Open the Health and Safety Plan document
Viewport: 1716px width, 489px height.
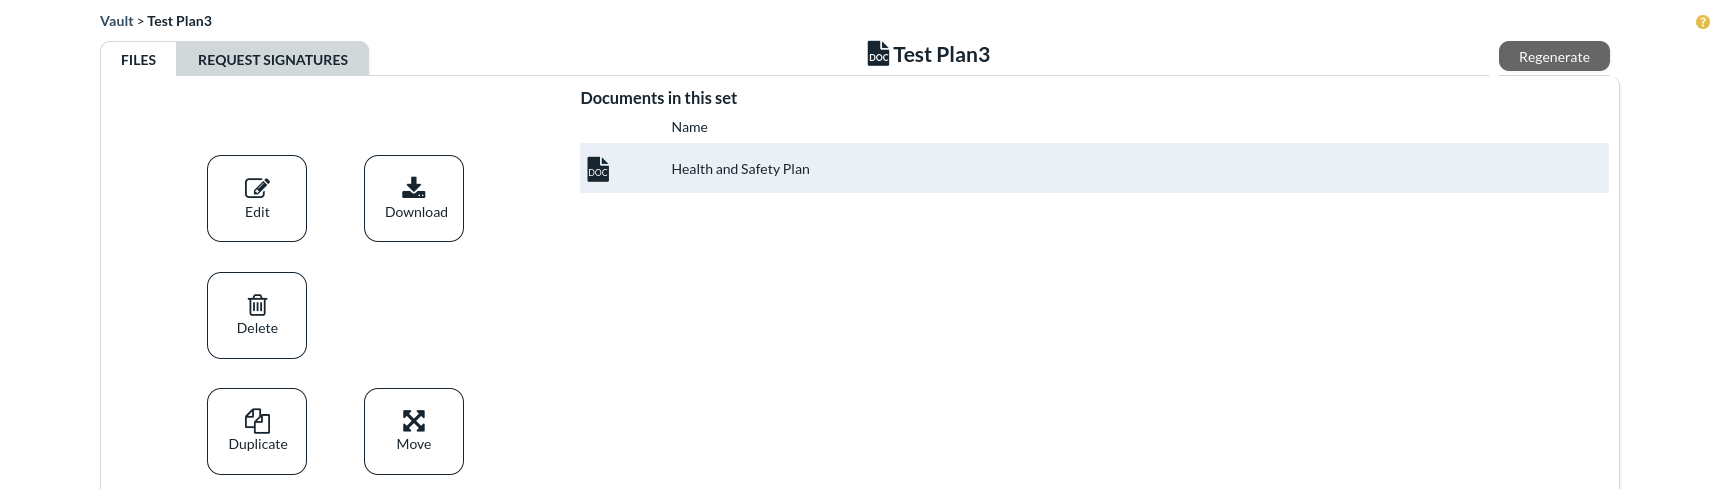[740, 169]
